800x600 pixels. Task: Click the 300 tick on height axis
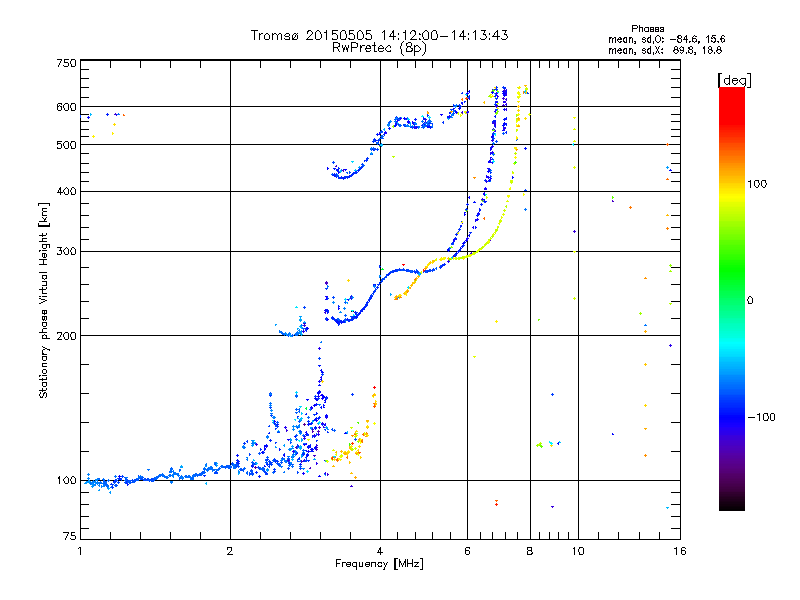tap(65, 251)
